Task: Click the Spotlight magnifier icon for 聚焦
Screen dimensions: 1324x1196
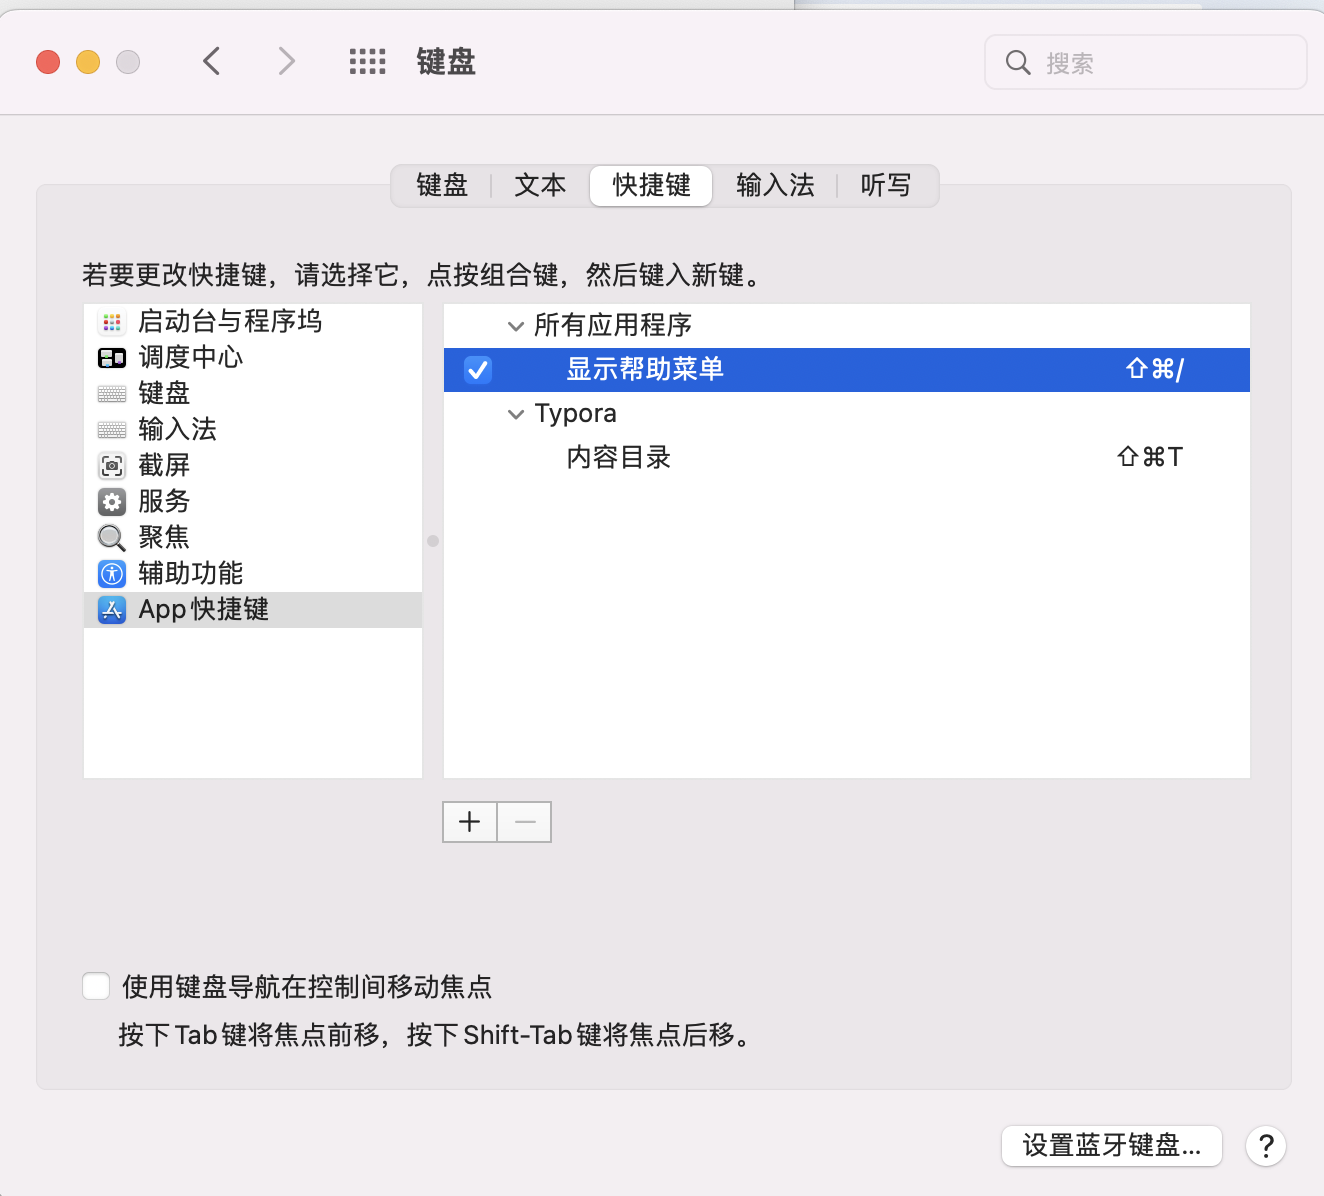Action: coord(112,538)
